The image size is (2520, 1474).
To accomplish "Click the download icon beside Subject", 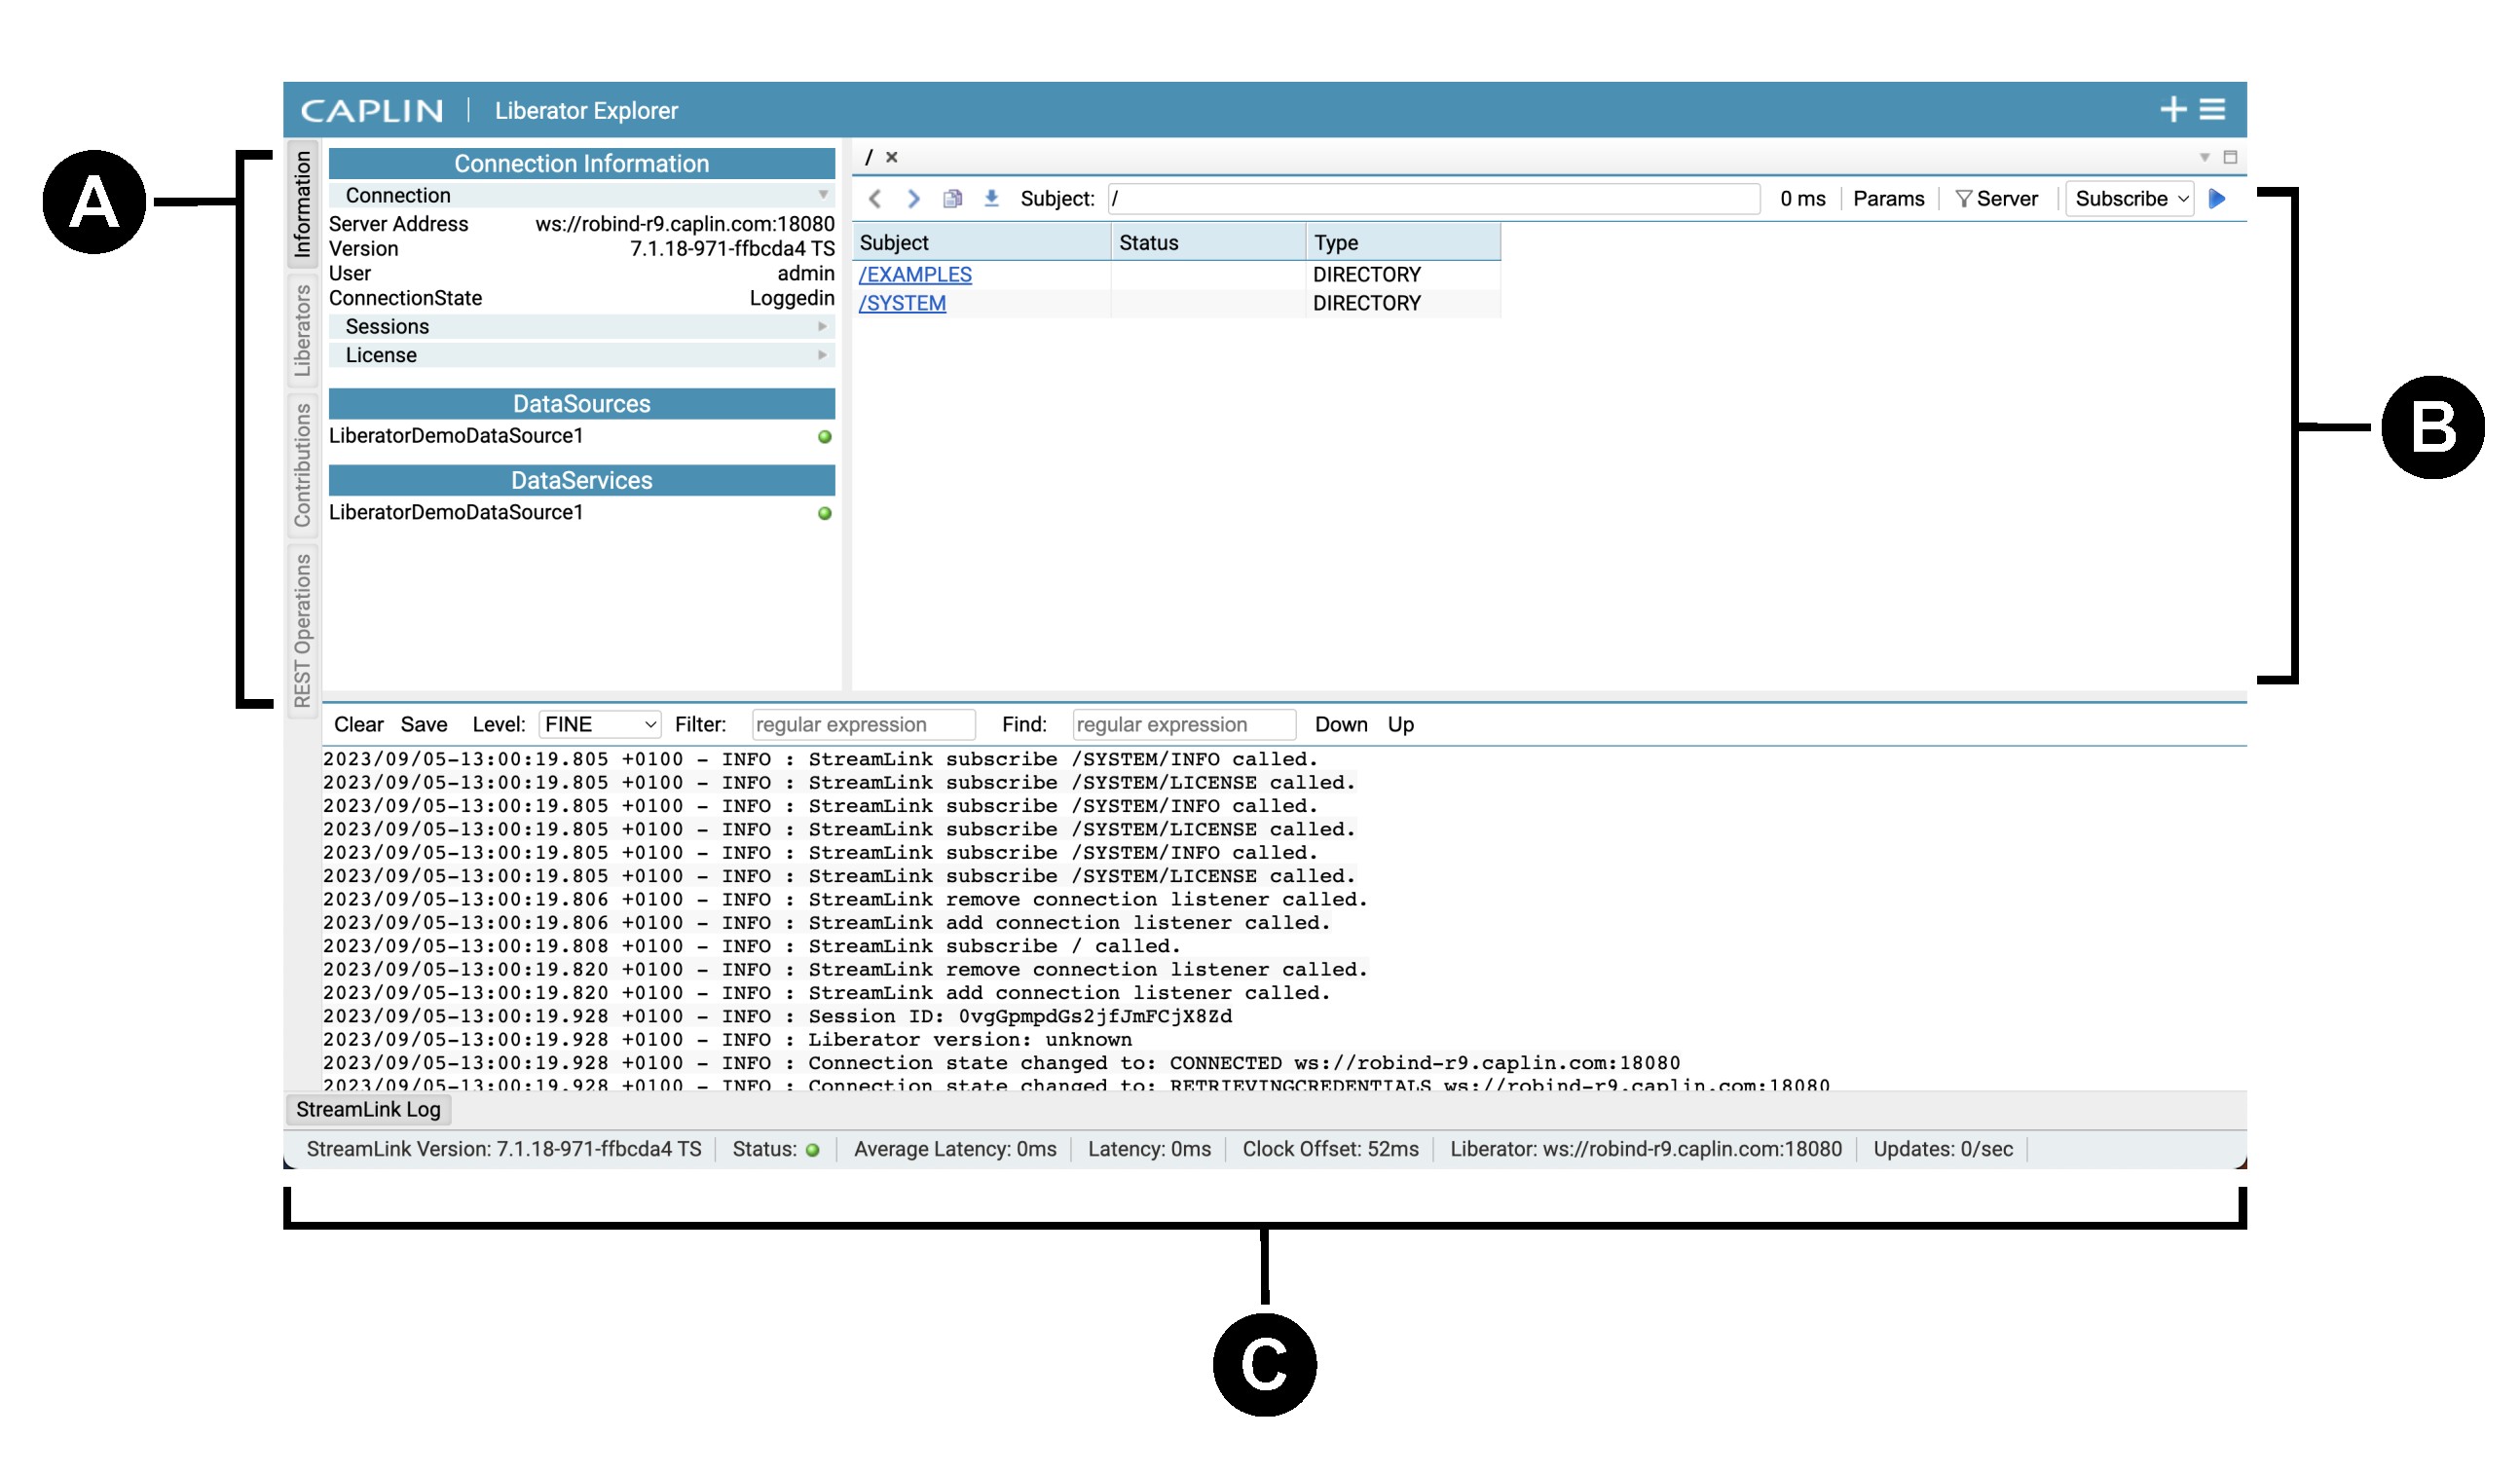I will pyautogui.click(x=991, y=198).
